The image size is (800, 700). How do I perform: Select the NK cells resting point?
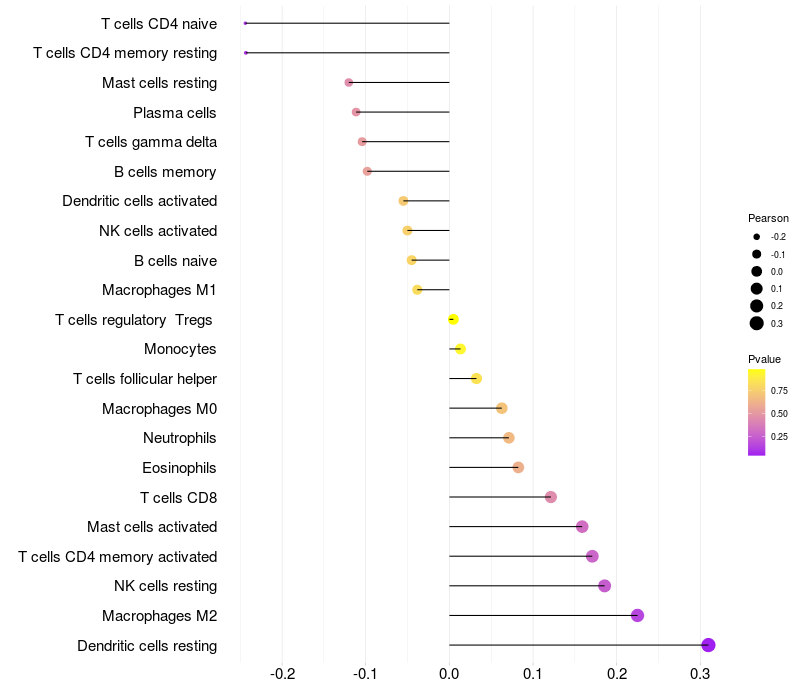pos(605,586)
